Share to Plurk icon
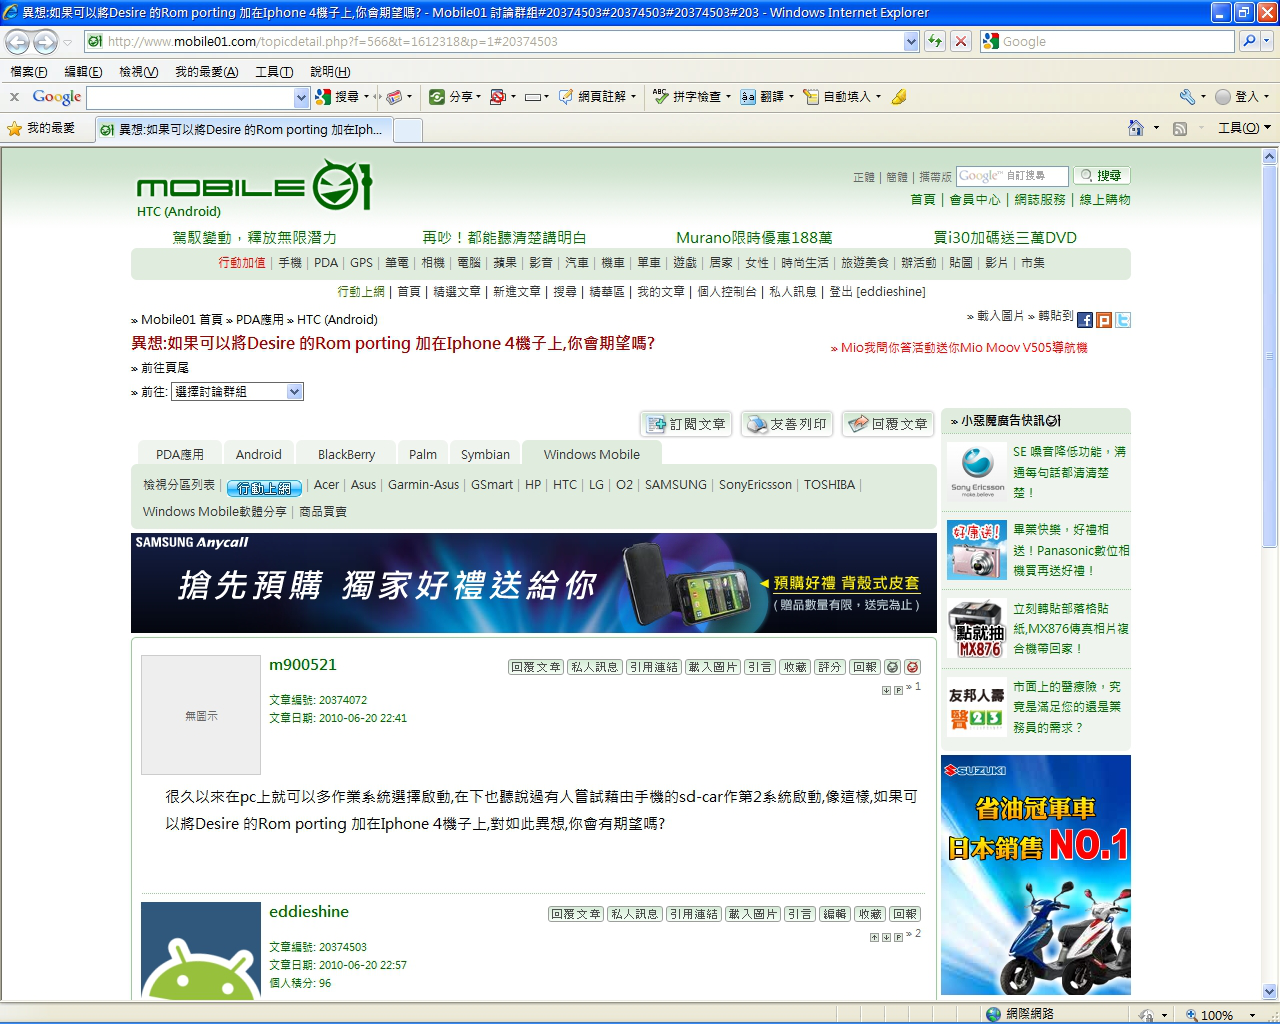 tap(1104, 320)
